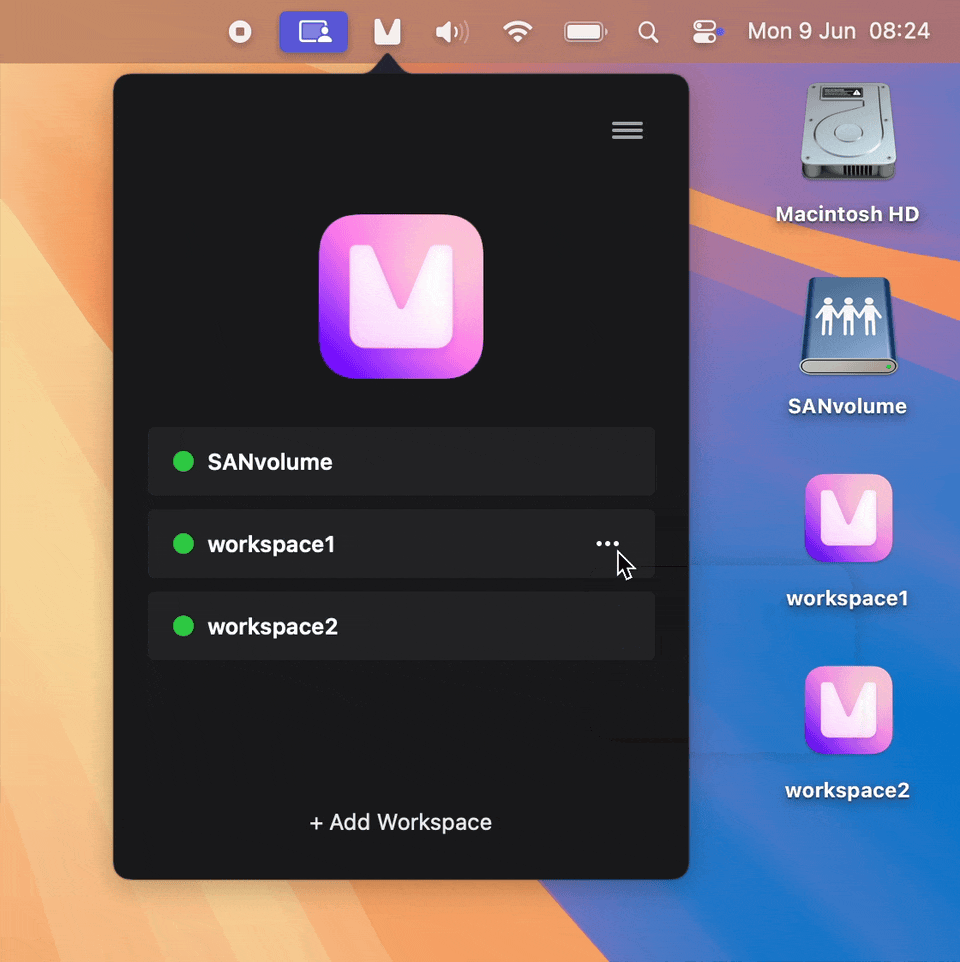
Task: Open Spotlight search in the menu bar
Action: (x=648, y=32)
